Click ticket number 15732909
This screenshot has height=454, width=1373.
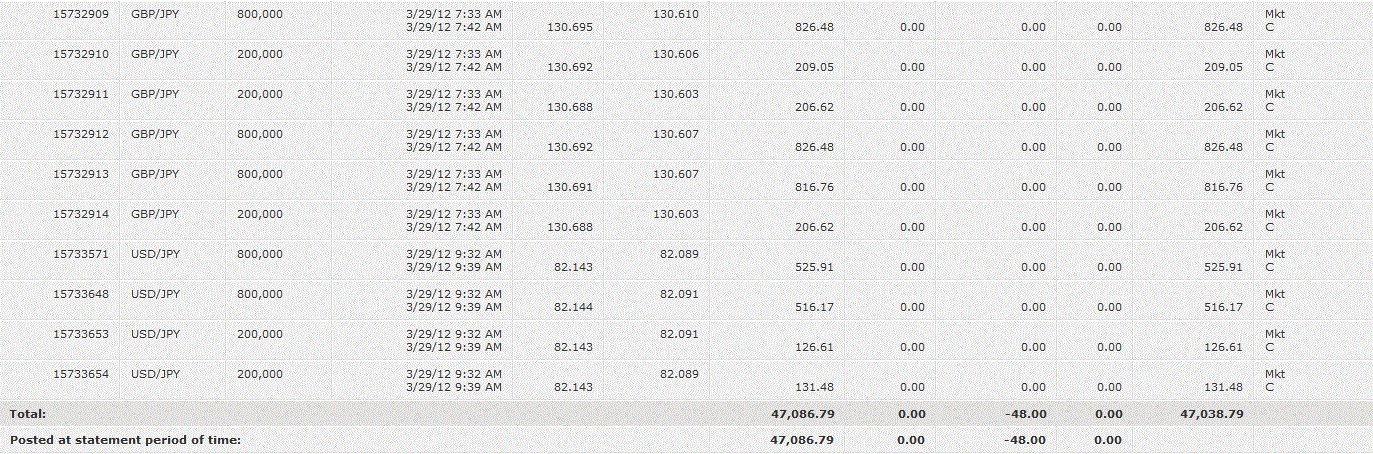(81, 14)
